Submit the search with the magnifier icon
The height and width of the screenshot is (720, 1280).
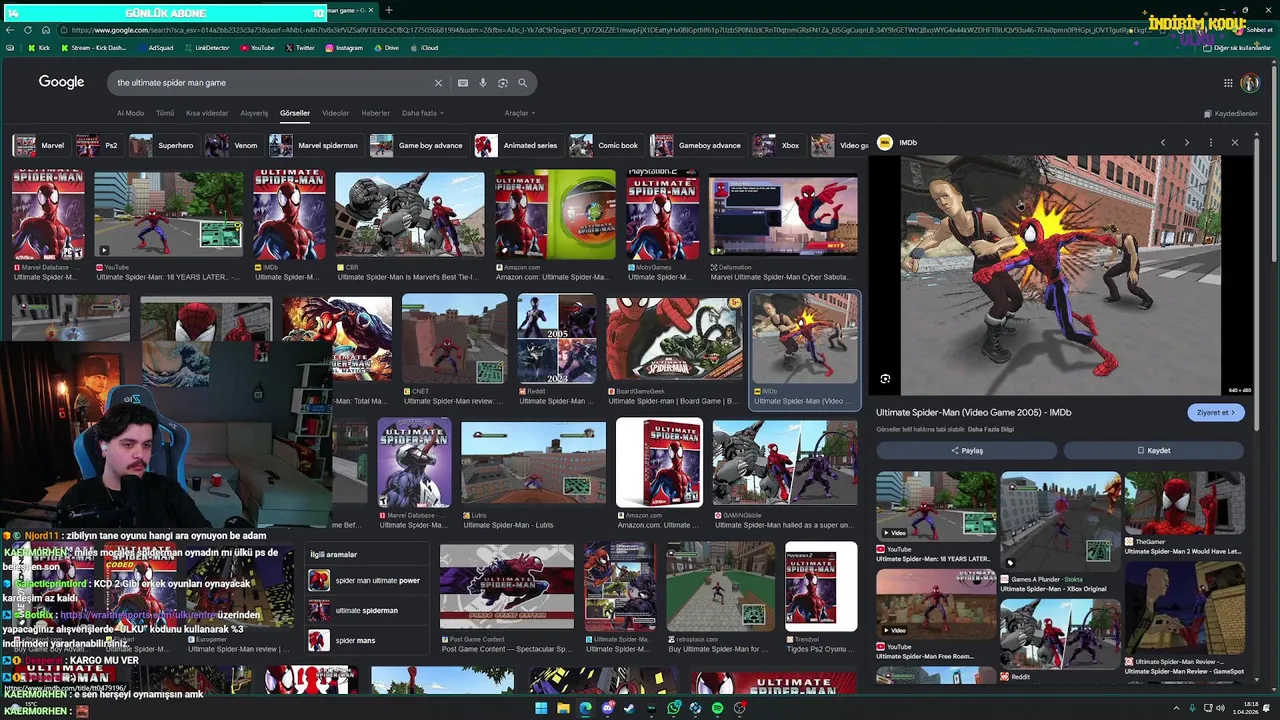522,83
